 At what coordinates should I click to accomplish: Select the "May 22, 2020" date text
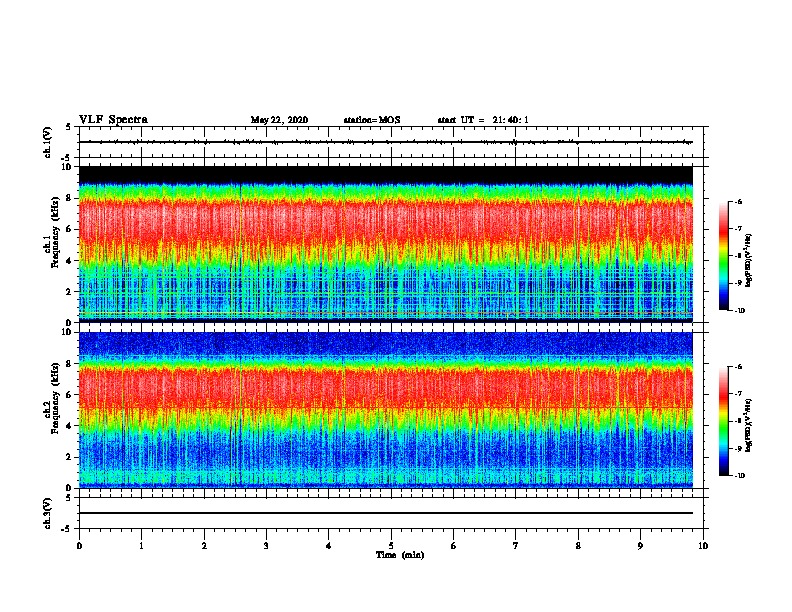click(x=279, y=120)
